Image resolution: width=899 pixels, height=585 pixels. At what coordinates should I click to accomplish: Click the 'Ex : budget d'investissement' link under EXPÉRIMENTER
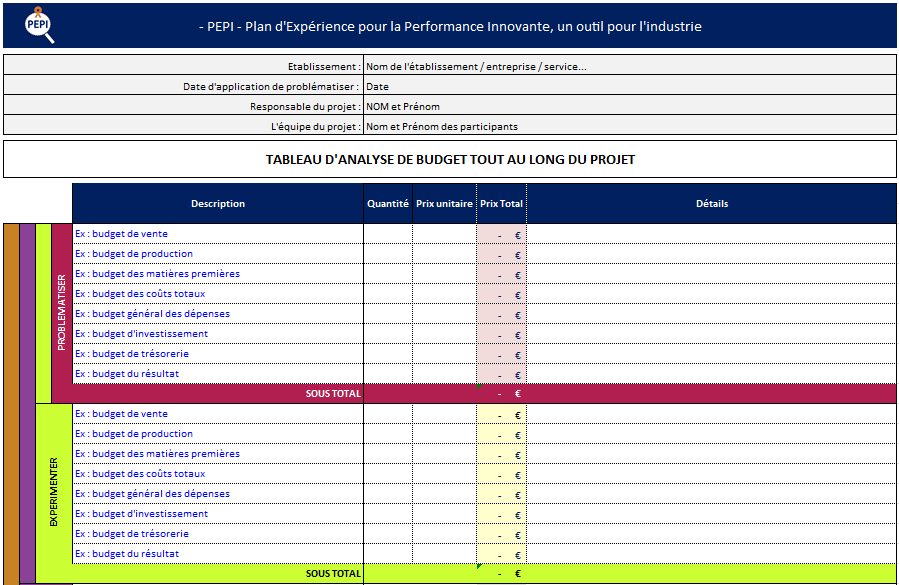tap(140, 513)
